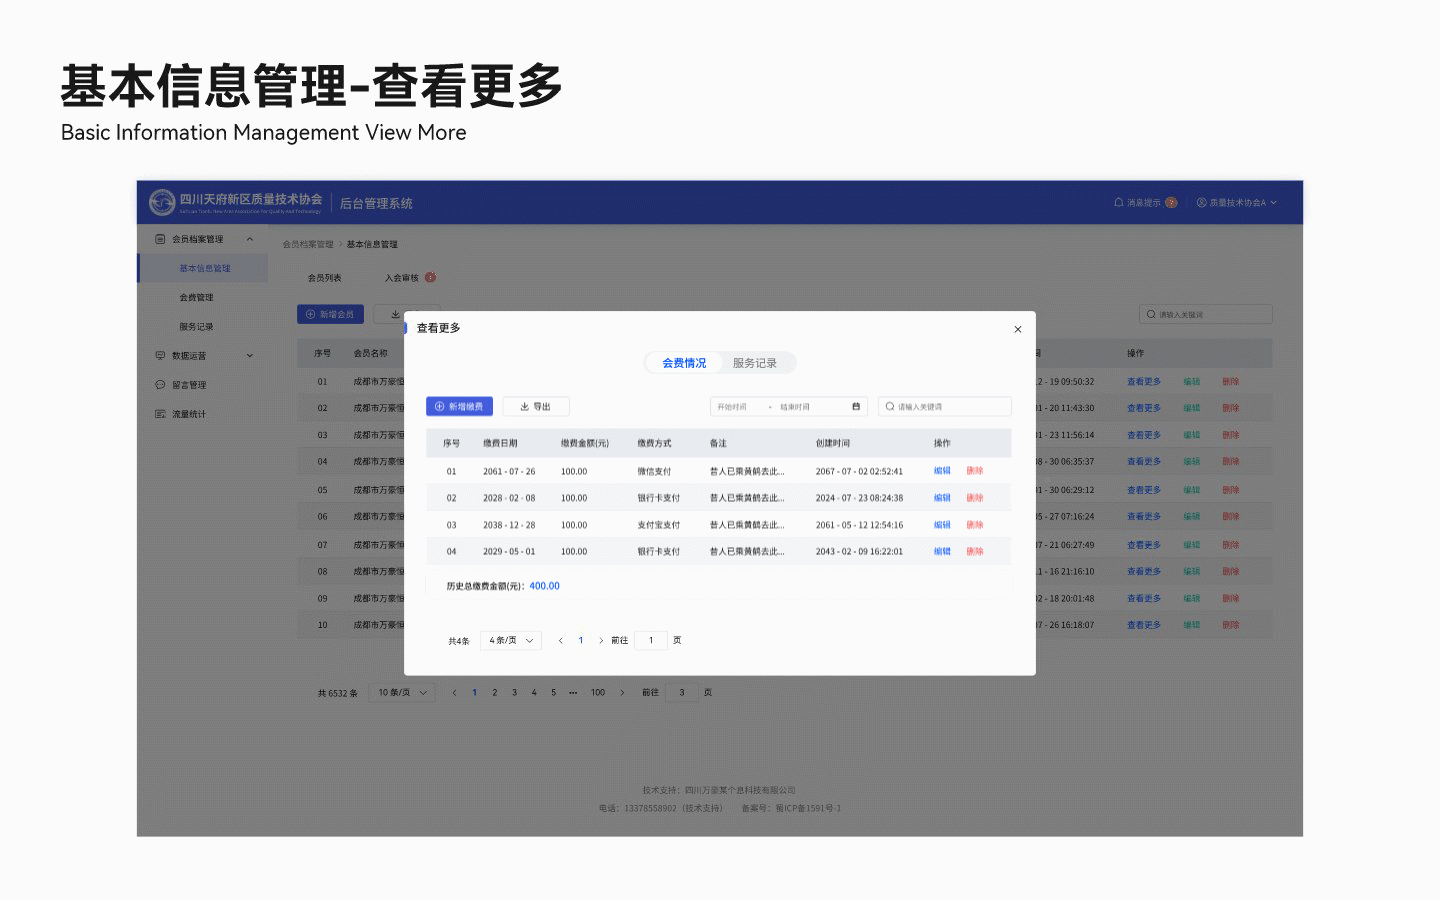The image size is (1440, 900).
Task: Click the dialog 前往 page number input
Action: (651, 641)
